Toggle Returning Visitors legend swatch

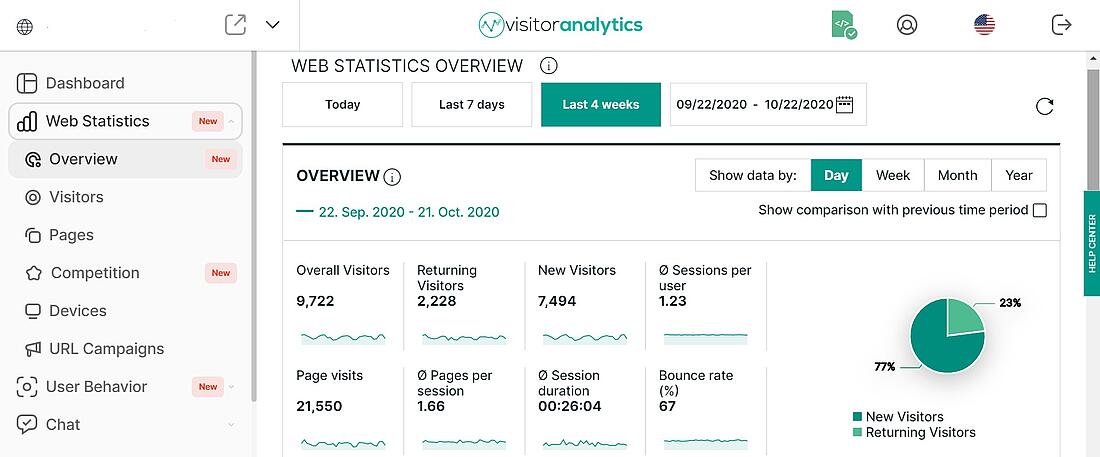[x=857, y=432]
